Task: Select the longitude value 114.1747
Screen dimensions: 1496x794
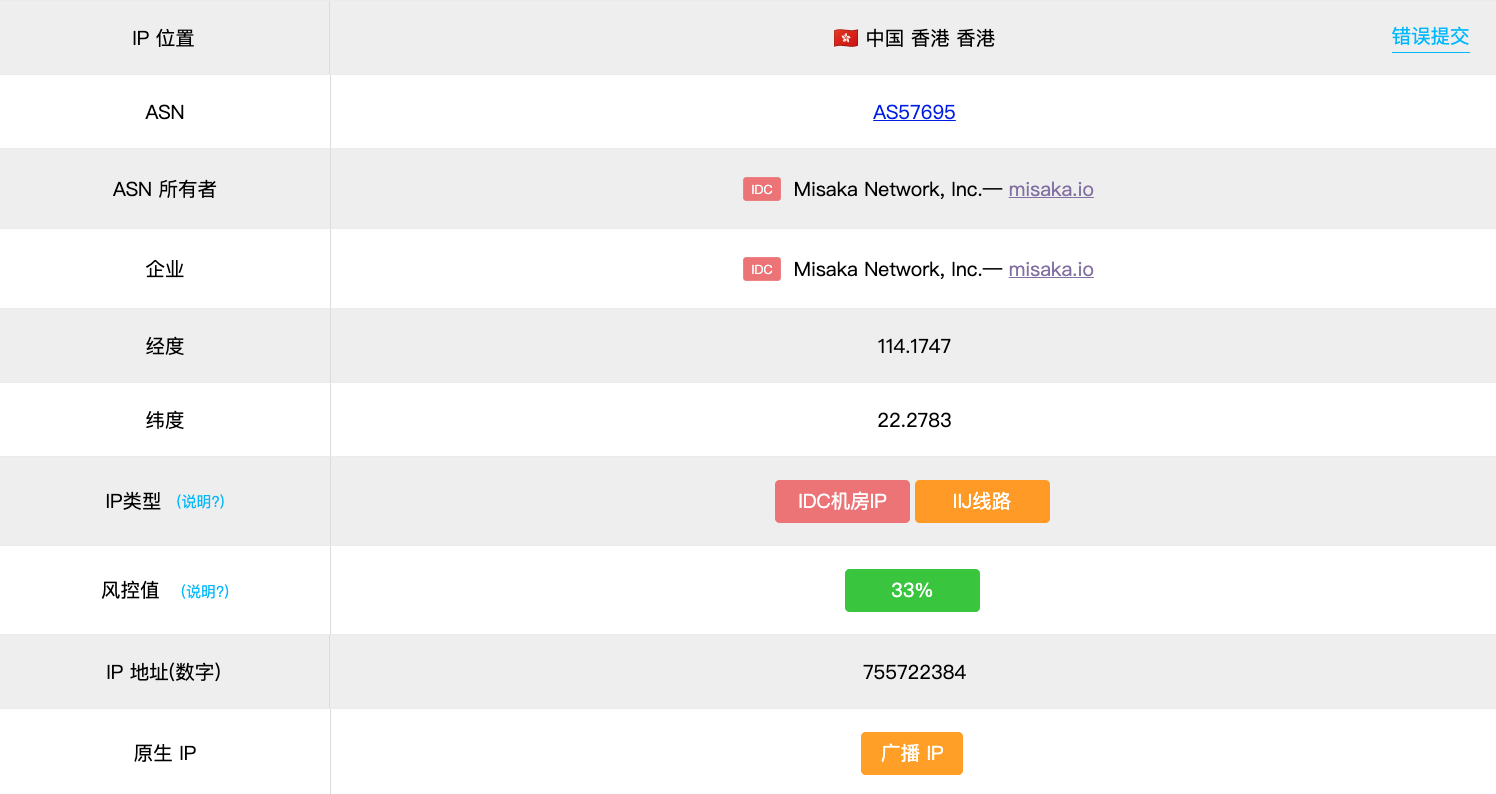Action: point(914,346)
